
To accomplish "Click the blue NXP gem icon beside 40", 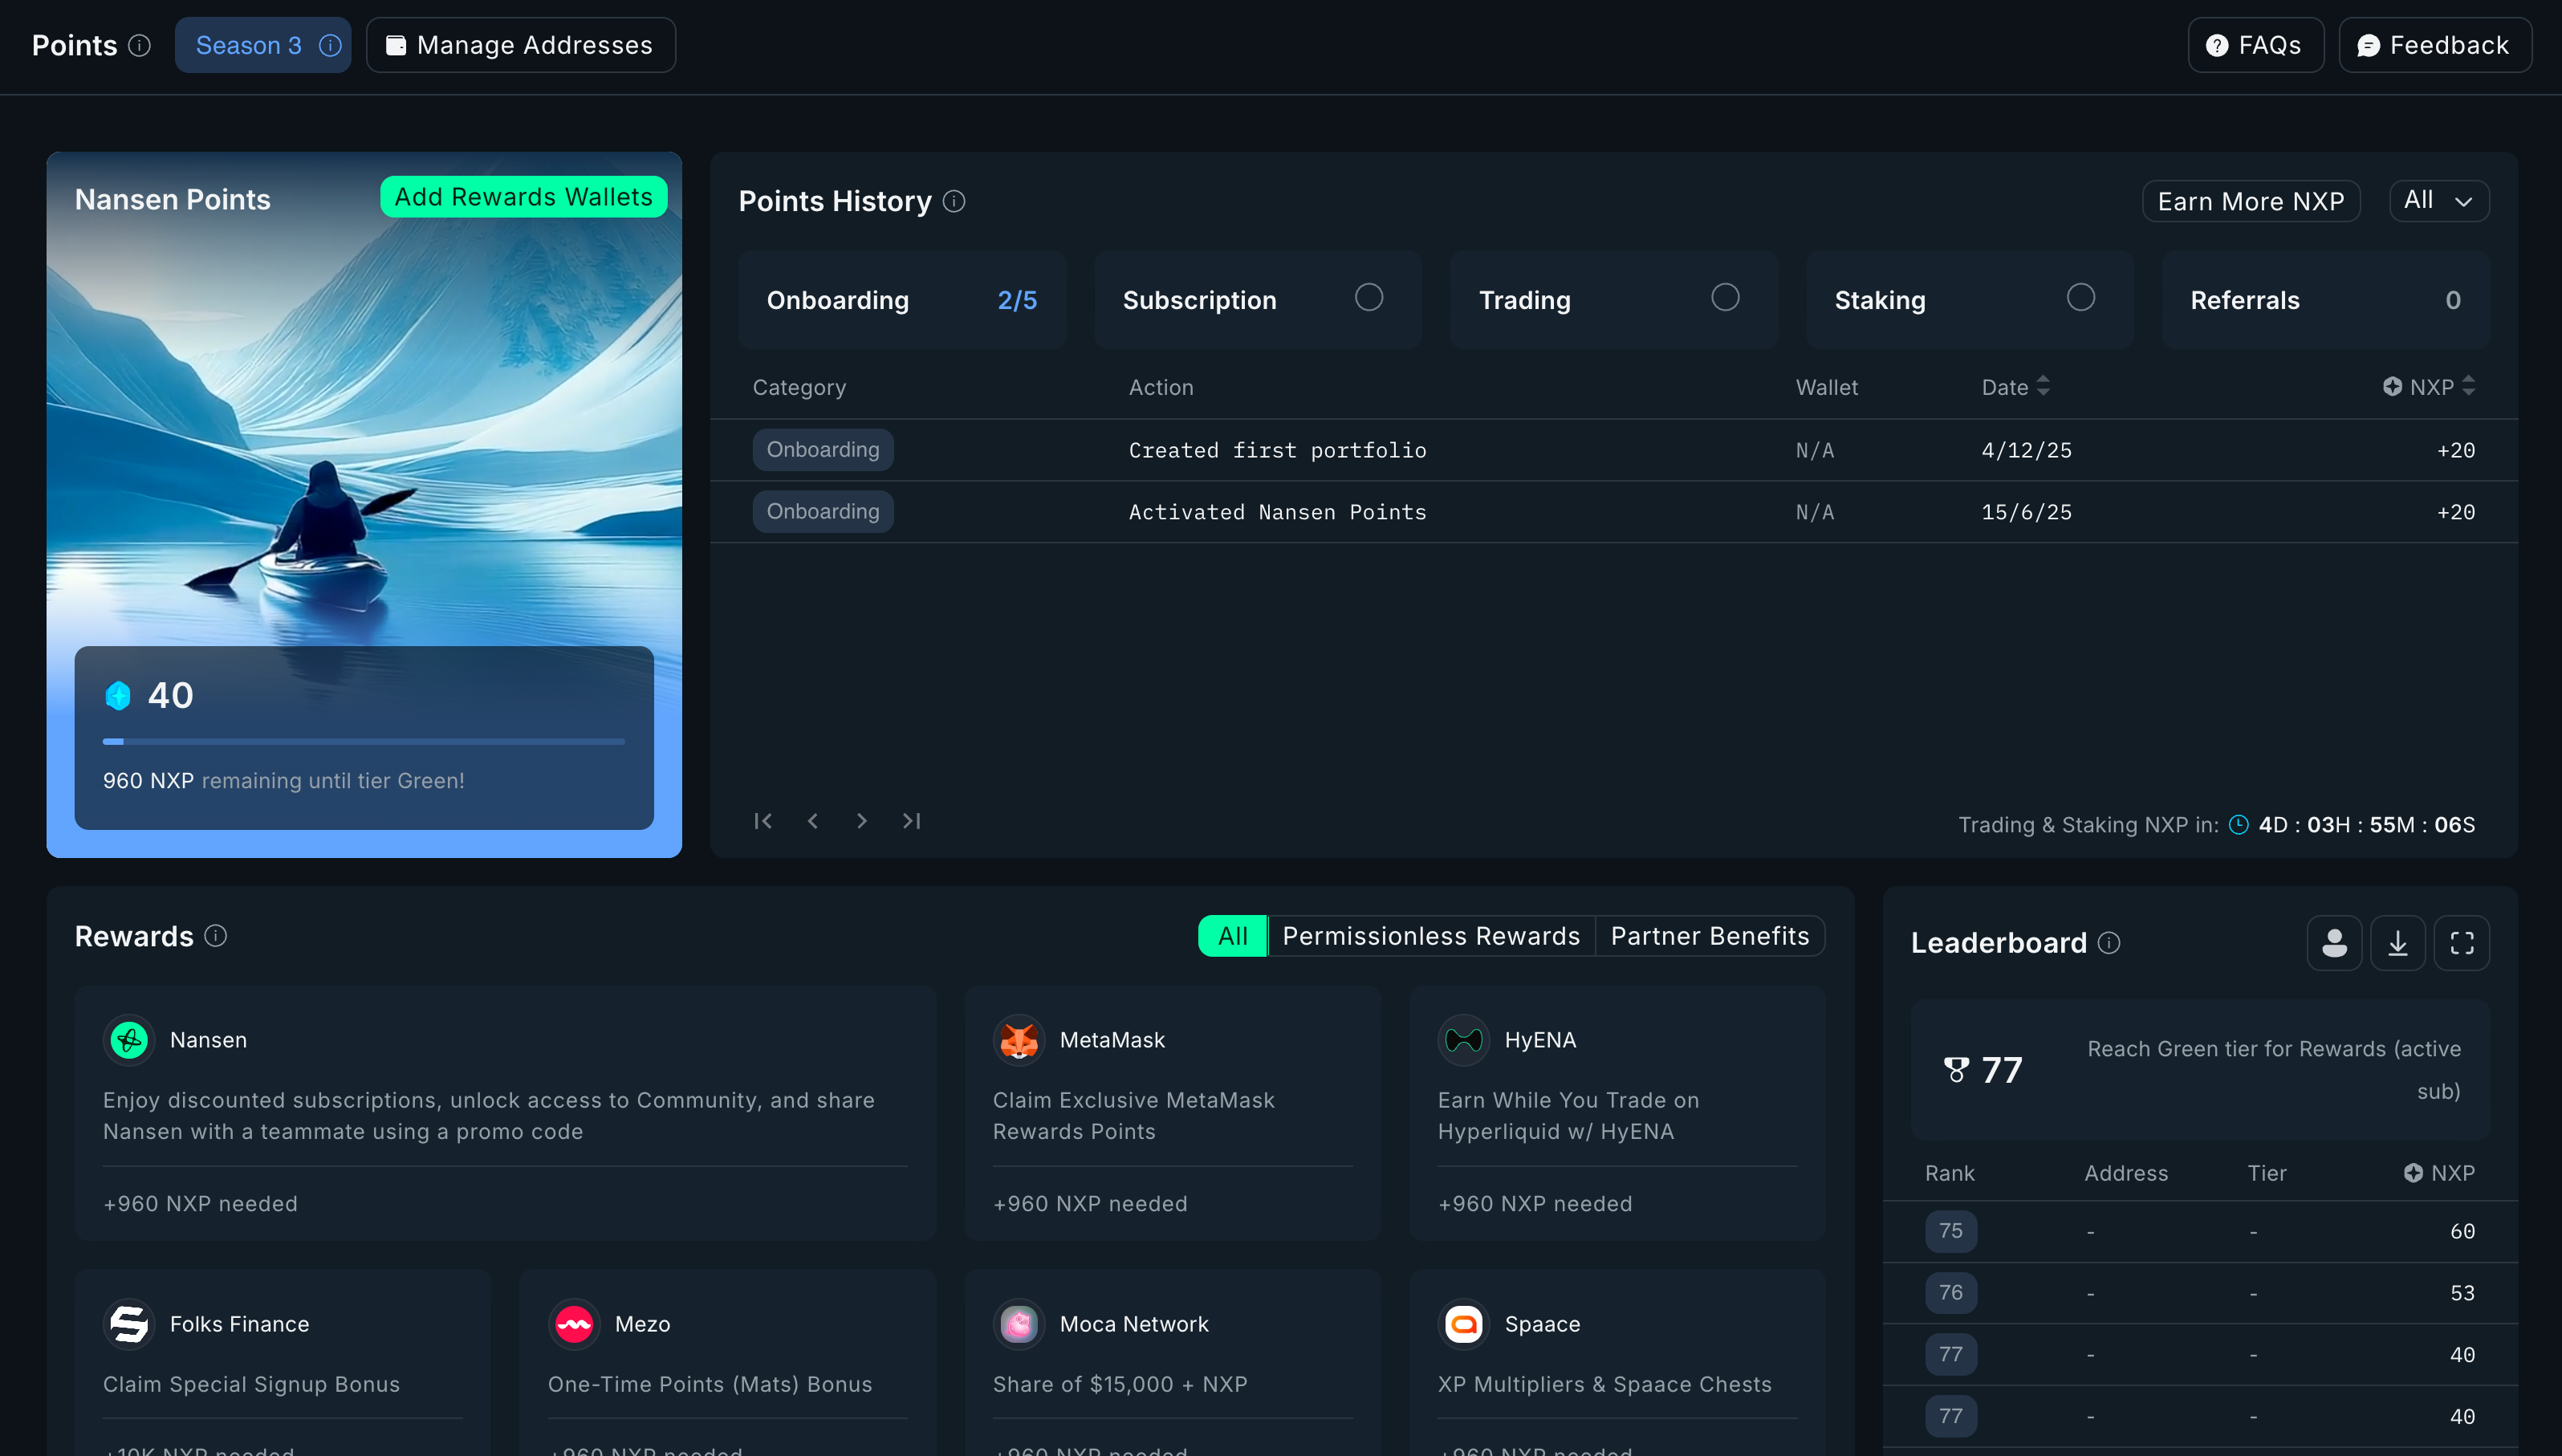I will [118, 695].
